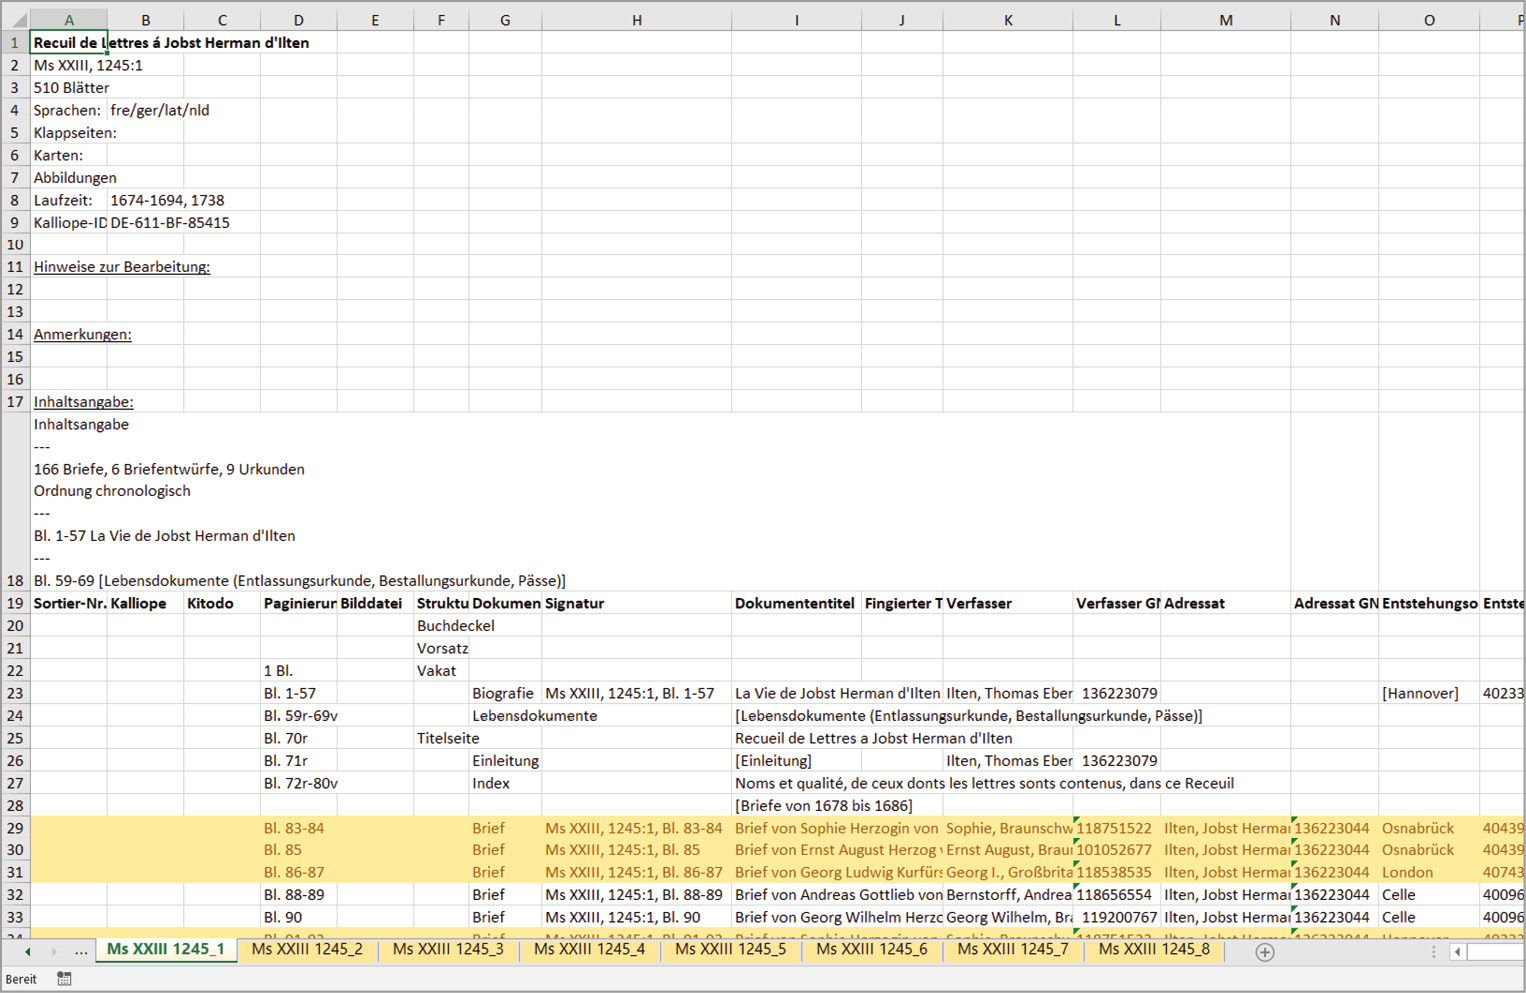This screenshot has height=993, width=1526.
Task: Select cell 'Ms XXIII, 1245:1, Bl. 85'
Action: coord(636,850)
